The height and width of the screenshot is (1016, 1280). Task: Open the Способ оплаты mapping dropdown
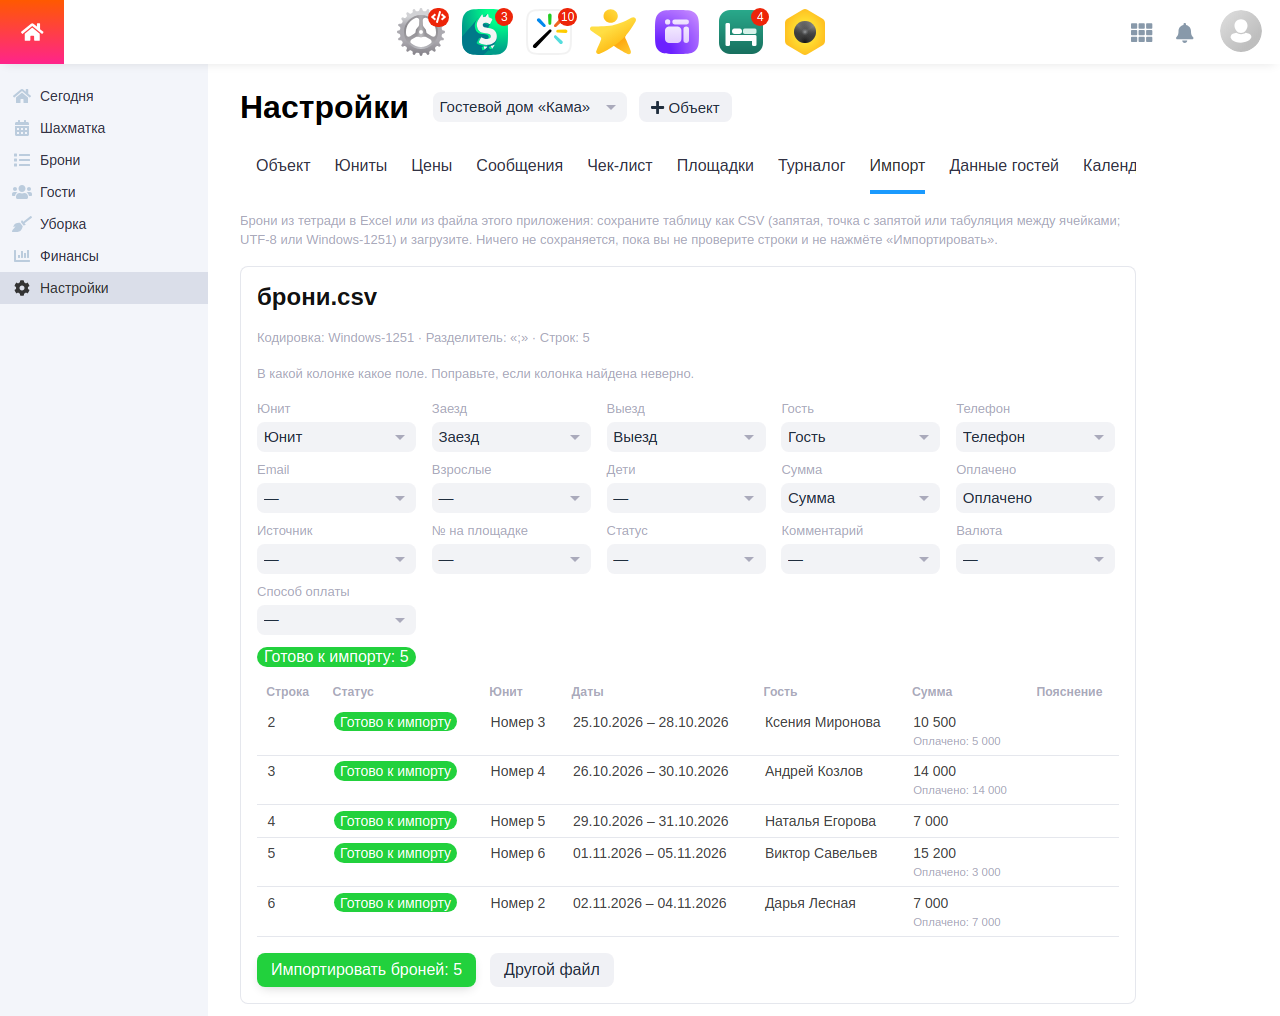pyautogui.click(x=336, y=620)
